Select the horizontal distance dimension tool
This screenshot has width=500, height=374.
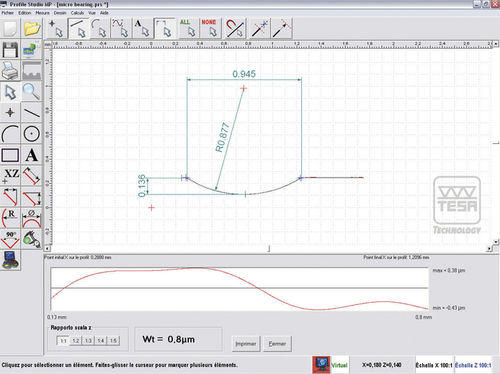(x=10, y=197)
